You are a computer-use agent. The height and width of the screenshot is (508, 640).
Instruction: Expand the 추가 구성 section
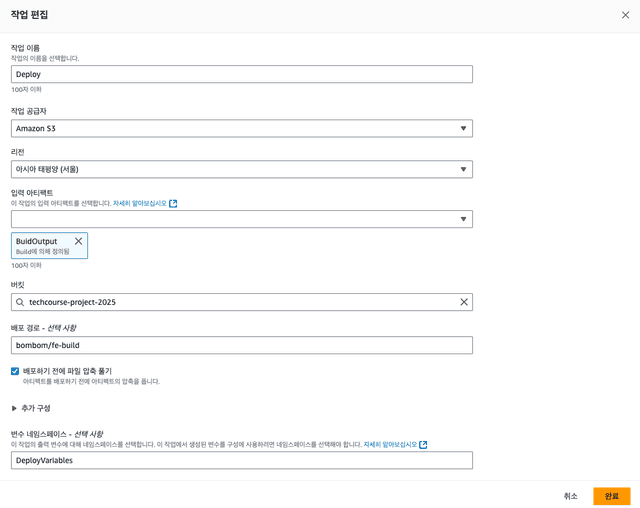31,408
